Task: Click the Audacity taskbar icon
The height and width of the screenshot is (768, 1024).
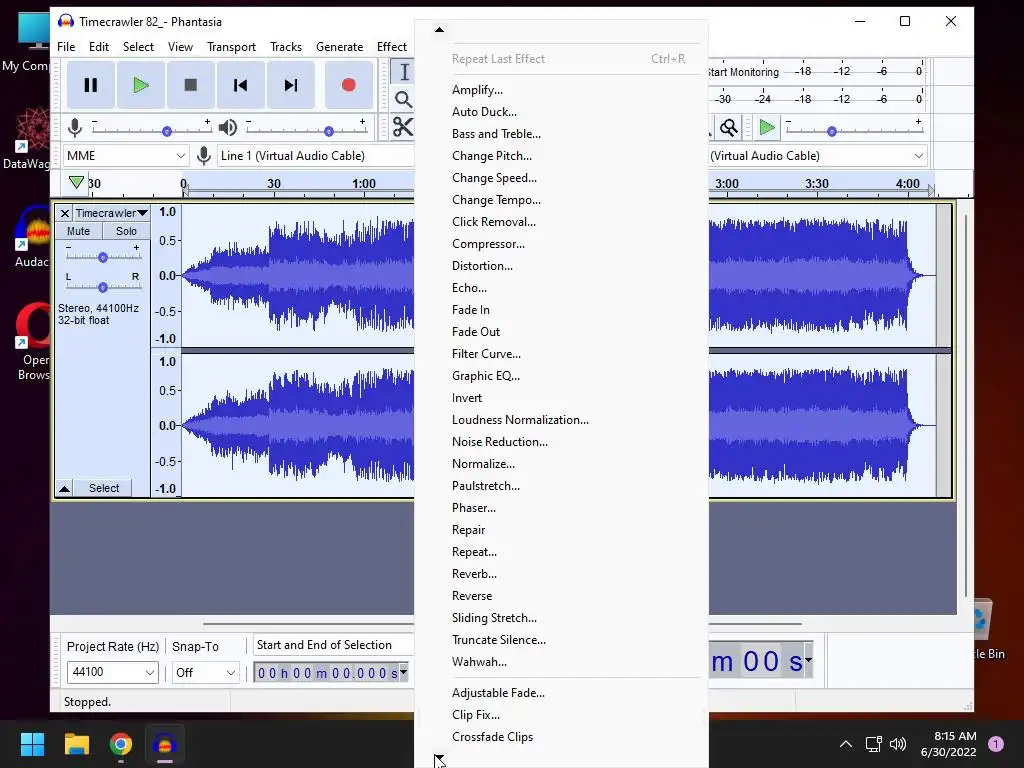Action: click(x=165, y=744)
